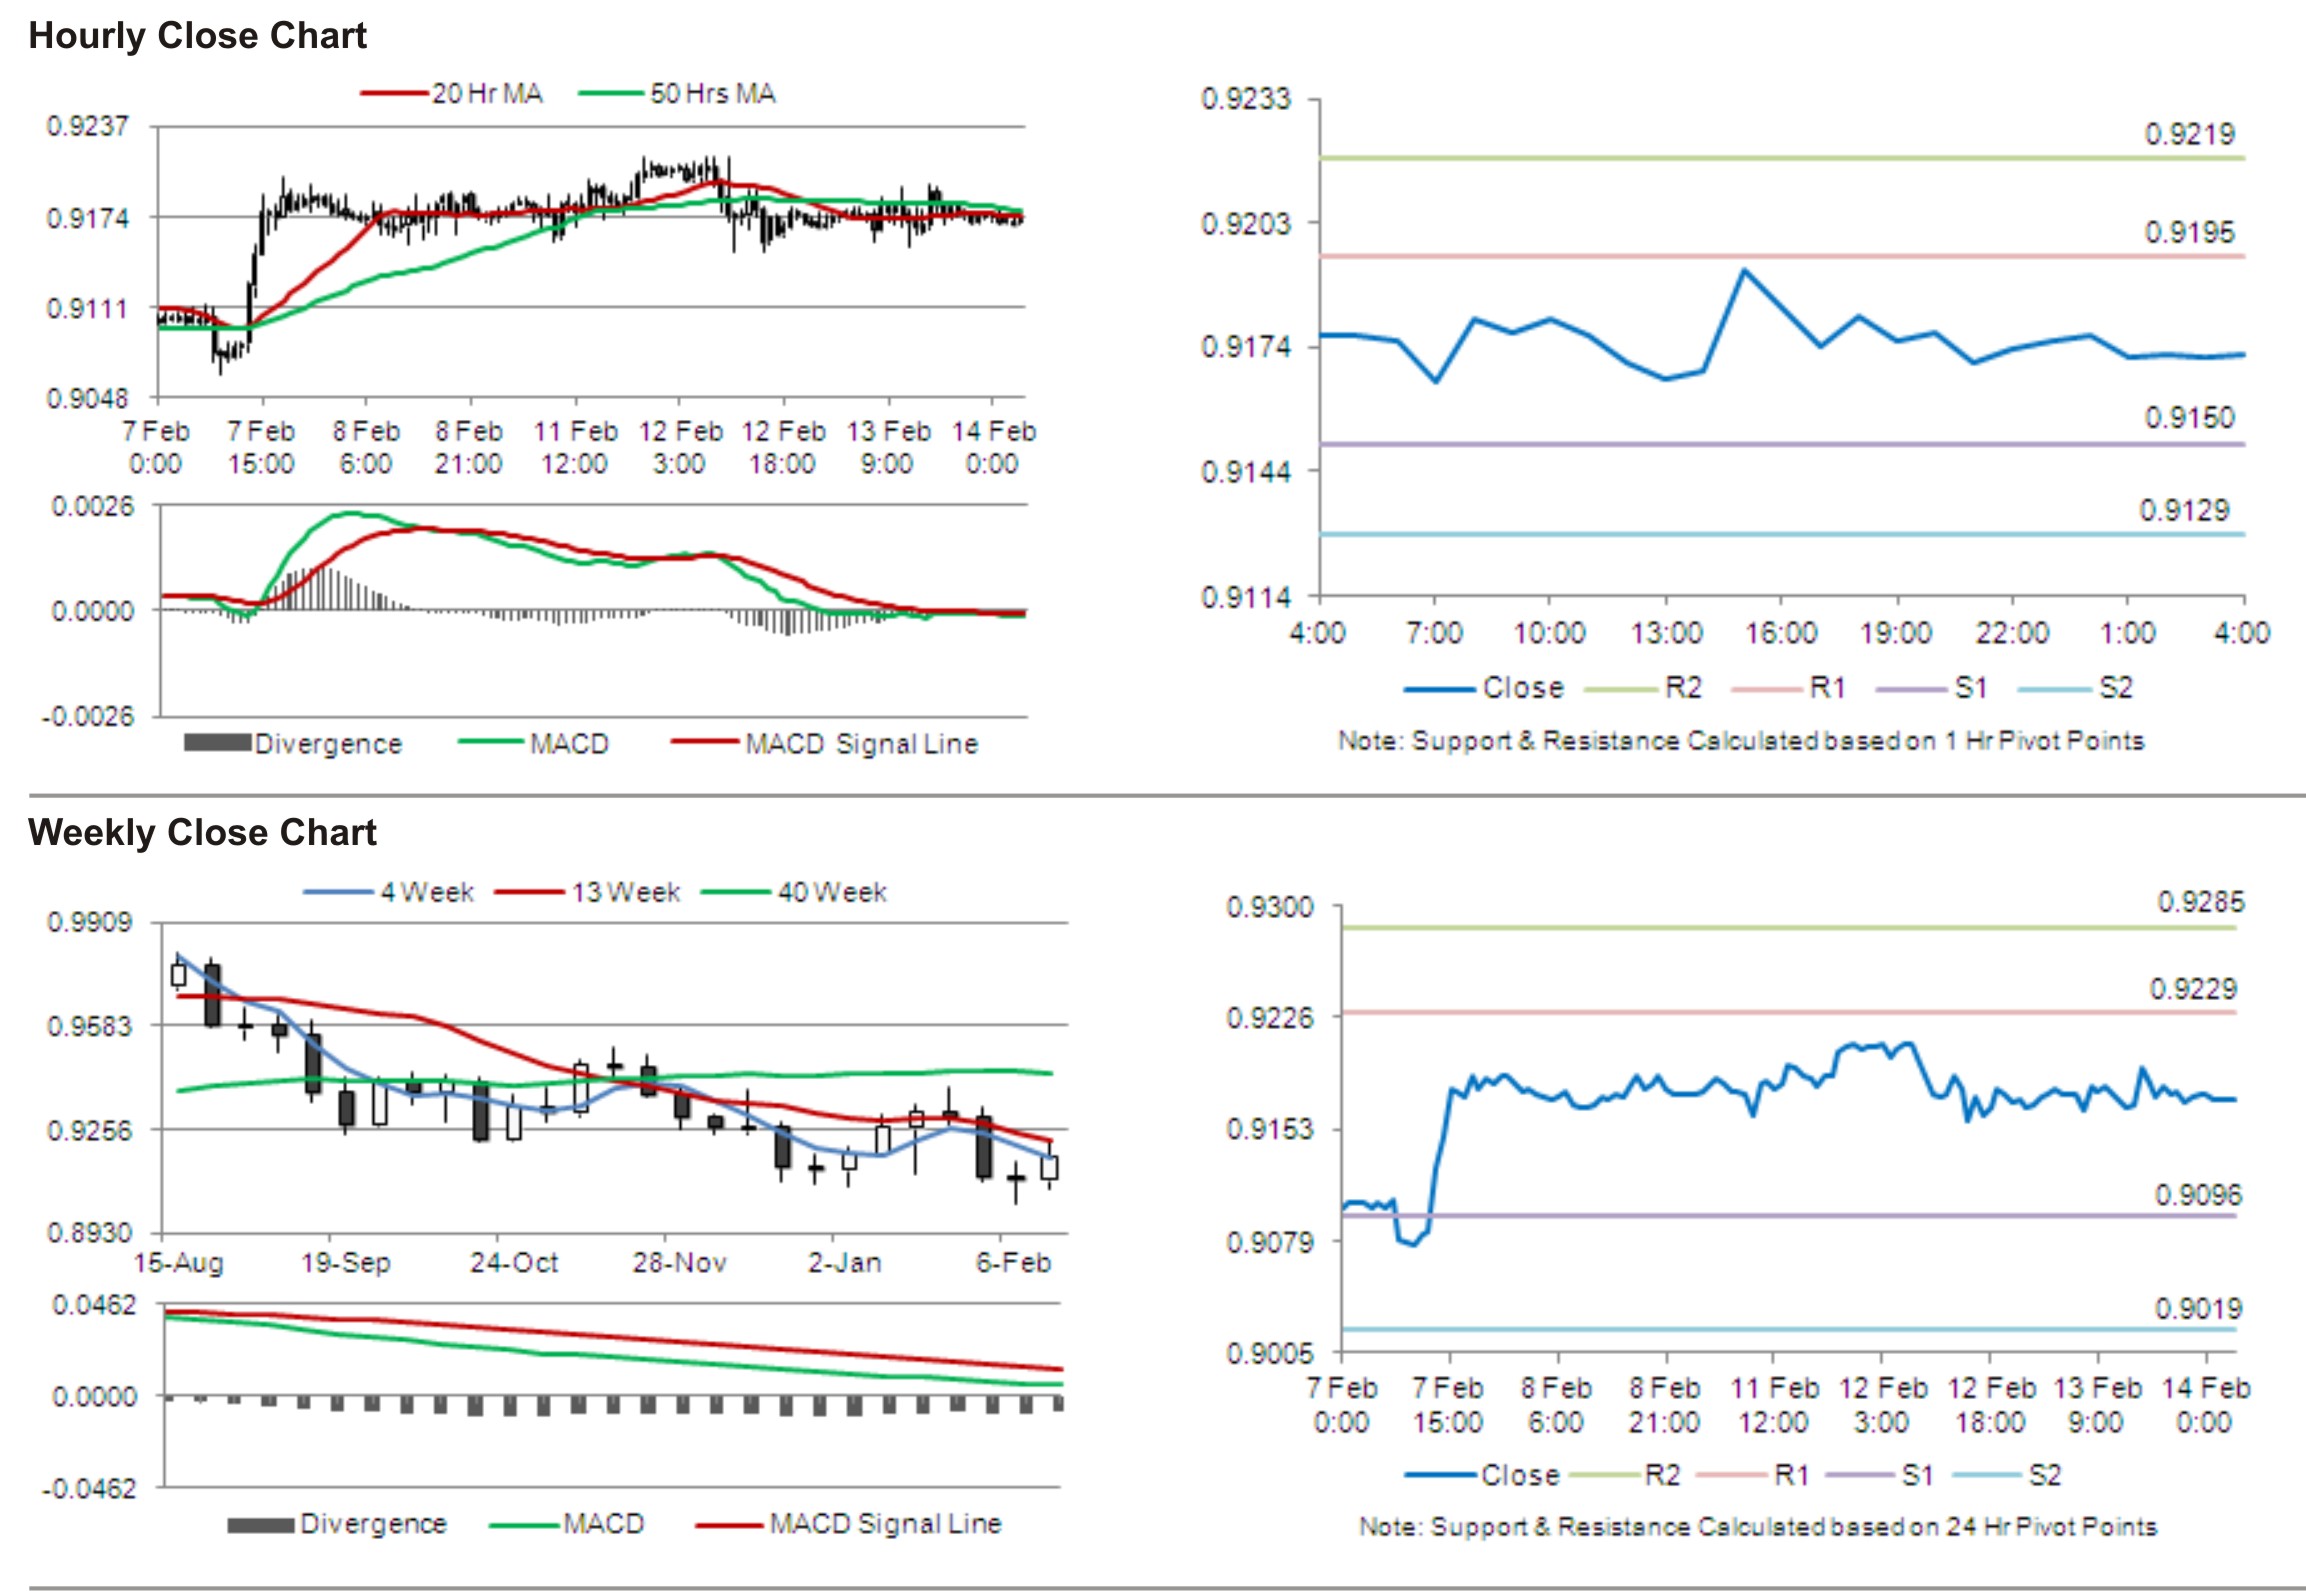Click "Divergence" label in weekly chart legend
2306x1591 pixels.
(x=373, y=1524)
